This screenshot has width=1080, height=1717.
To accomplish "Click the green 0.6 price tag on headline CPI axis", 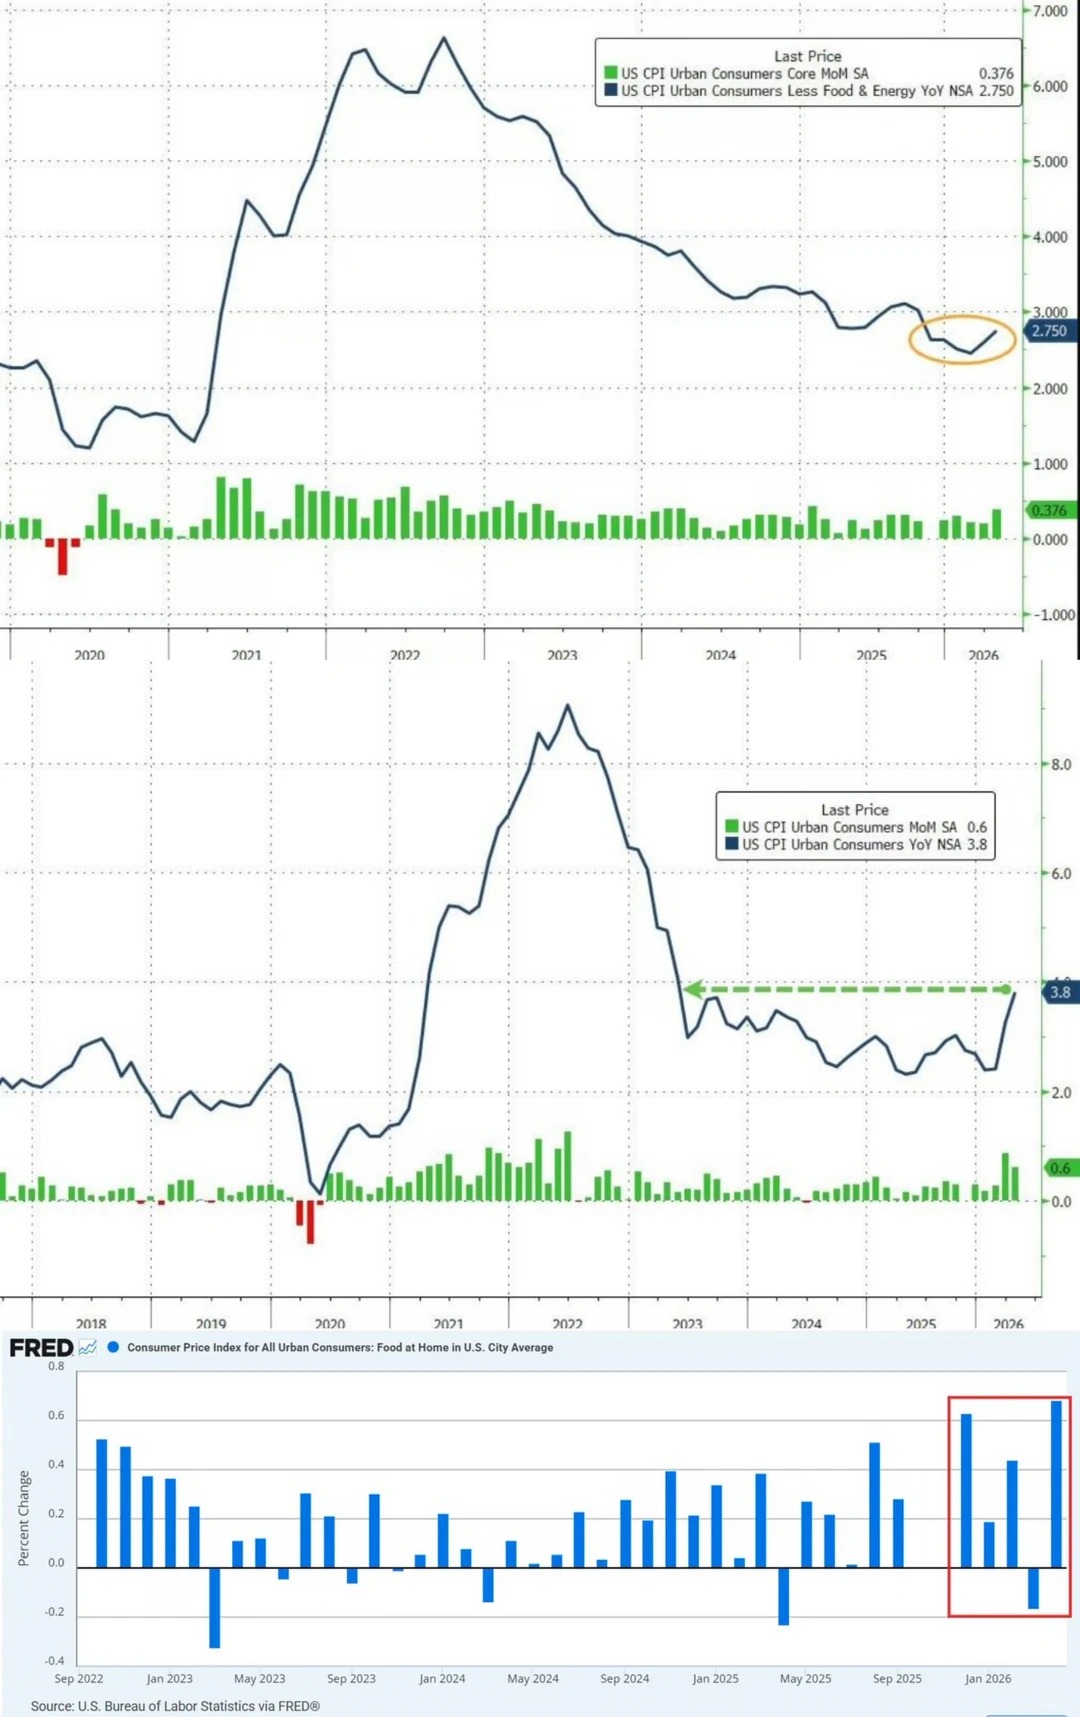I will tap(1060, 1168).
